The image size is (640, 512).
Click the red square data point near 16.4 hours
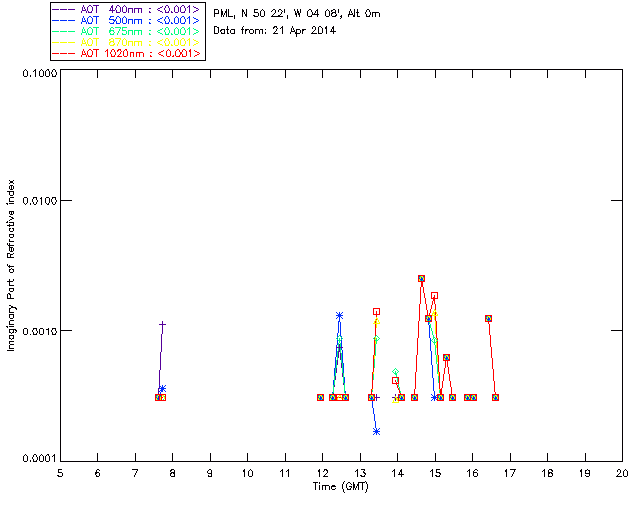pyautogui.click(x=488, y=318)
